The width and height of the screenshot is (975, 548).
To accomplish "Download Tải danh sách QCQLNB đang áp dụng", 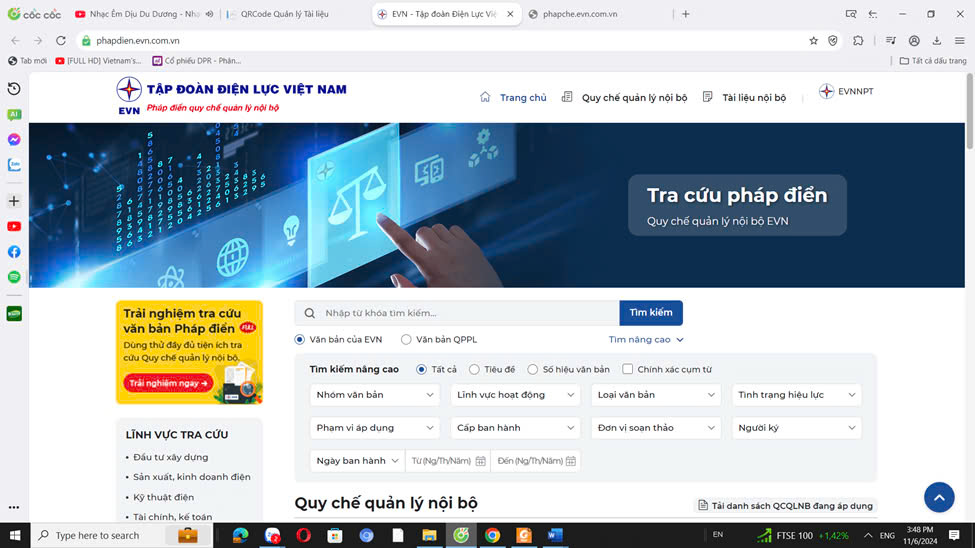I will point(785,506).
